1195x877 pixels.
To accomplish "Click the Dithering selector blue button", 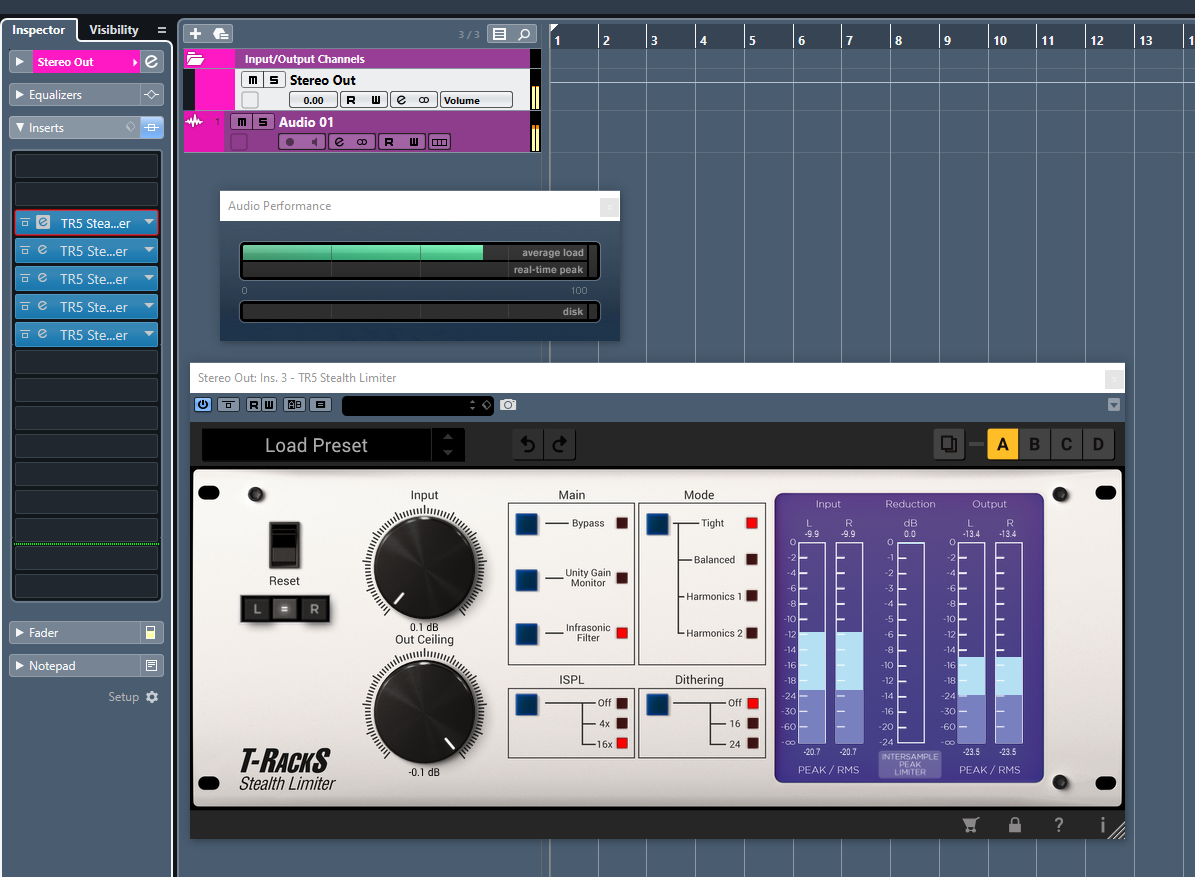I will pos(657,704).
